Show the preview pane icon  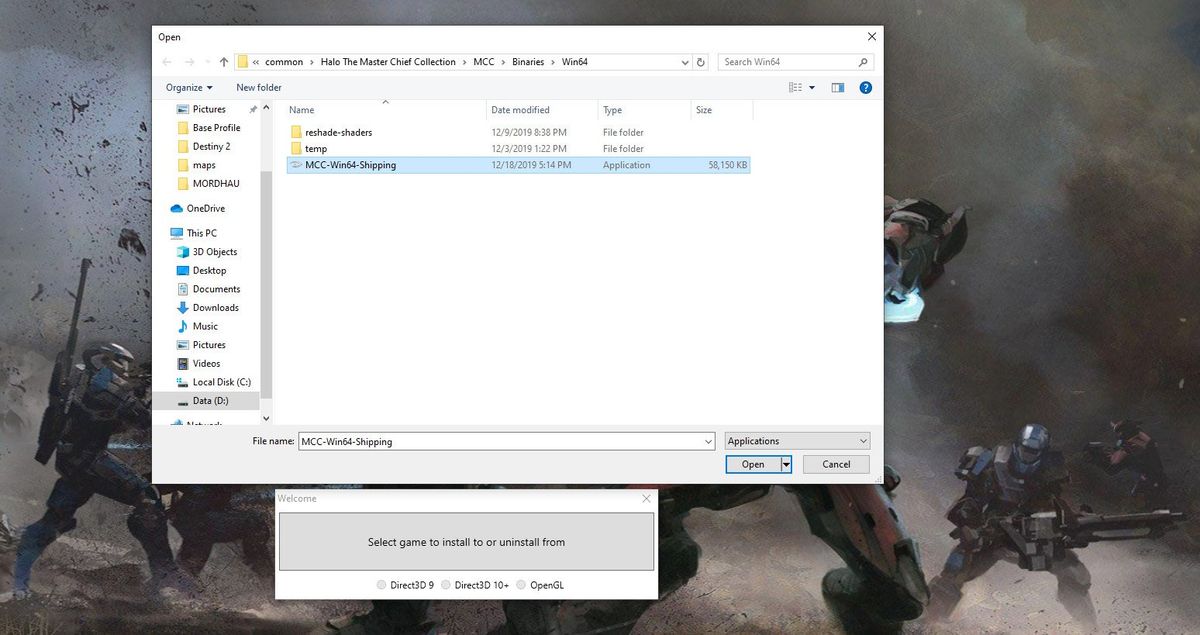(x=838, y=87)
